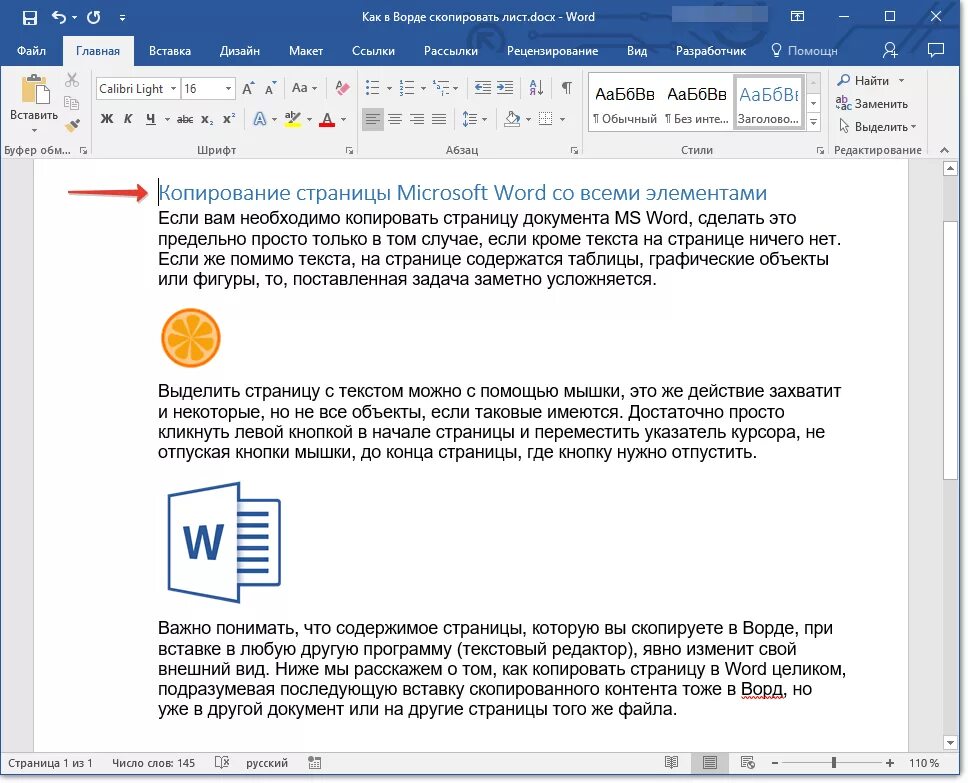The image size is (968, 783).
Task: Clear all formatting with eraser icon
Action: tap(342, 88)
